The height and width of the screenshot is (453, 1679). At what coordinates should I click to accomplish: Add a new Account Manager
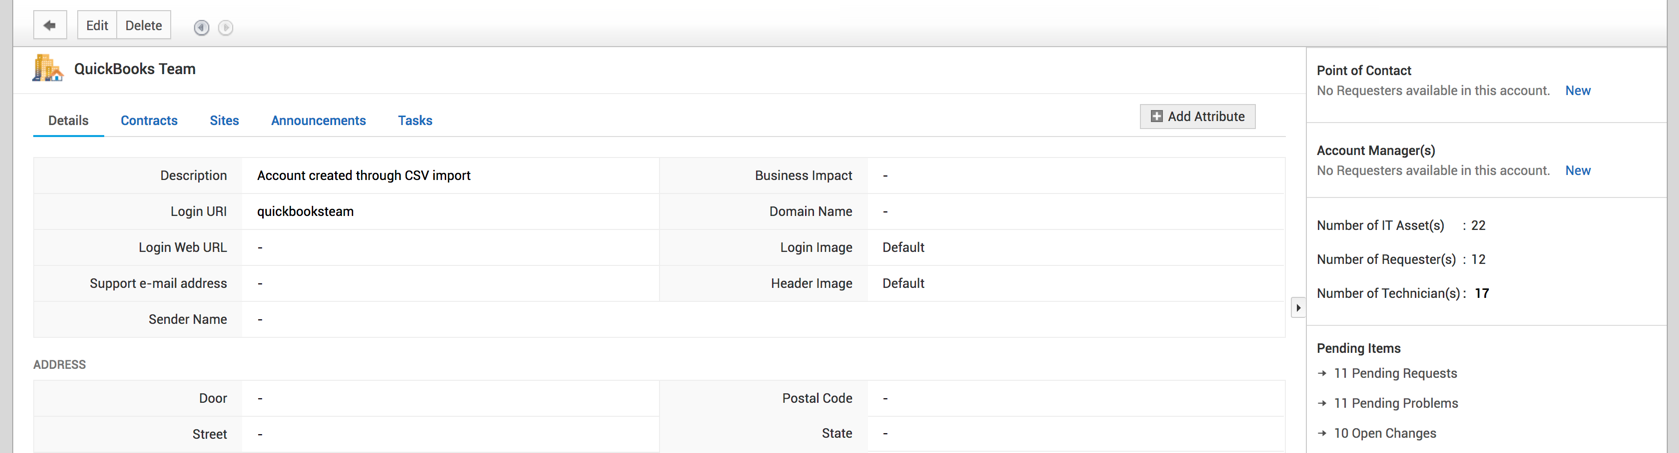(x=1577, y=171)
